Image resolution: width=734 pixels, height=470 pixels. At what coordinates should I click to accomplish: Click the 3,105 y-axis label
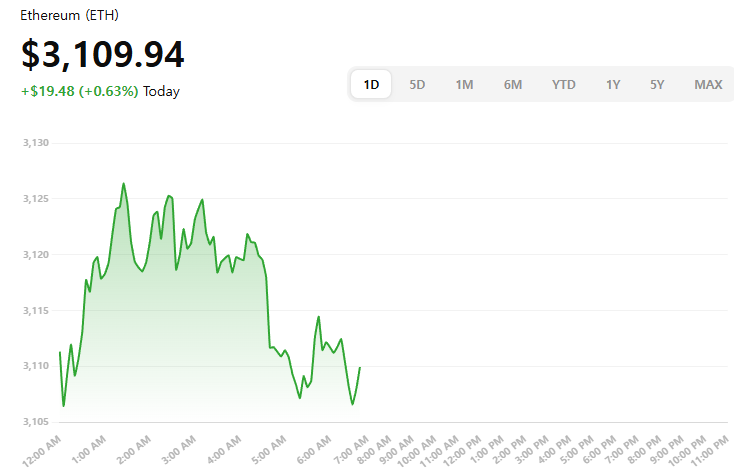pos(35,421)
